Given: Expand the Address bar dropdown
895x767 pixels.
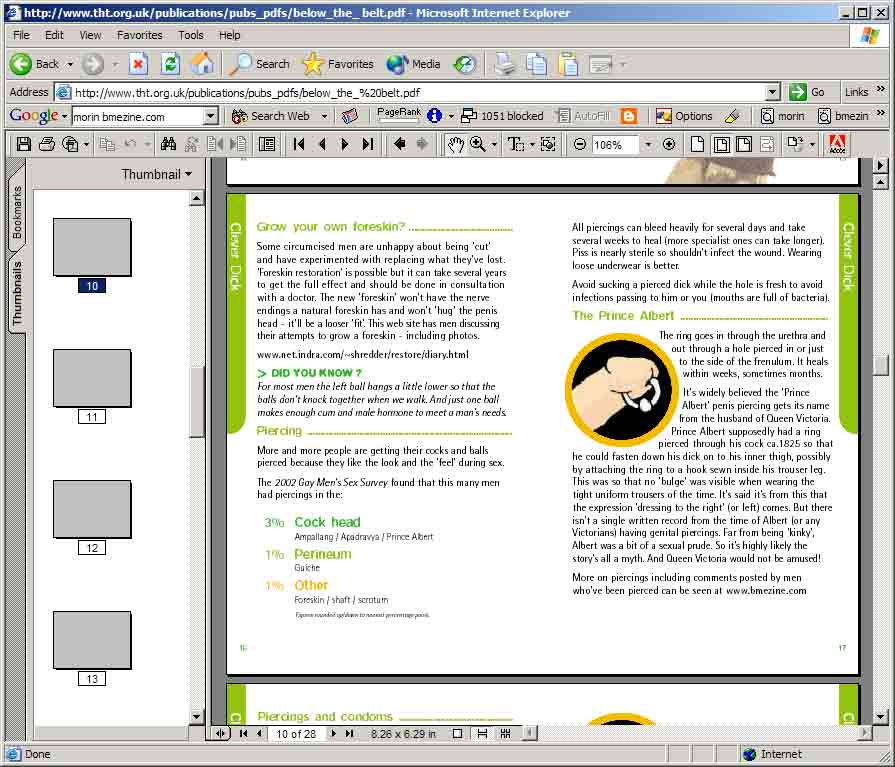Looking at the screenshot, I should click(772, 92).
